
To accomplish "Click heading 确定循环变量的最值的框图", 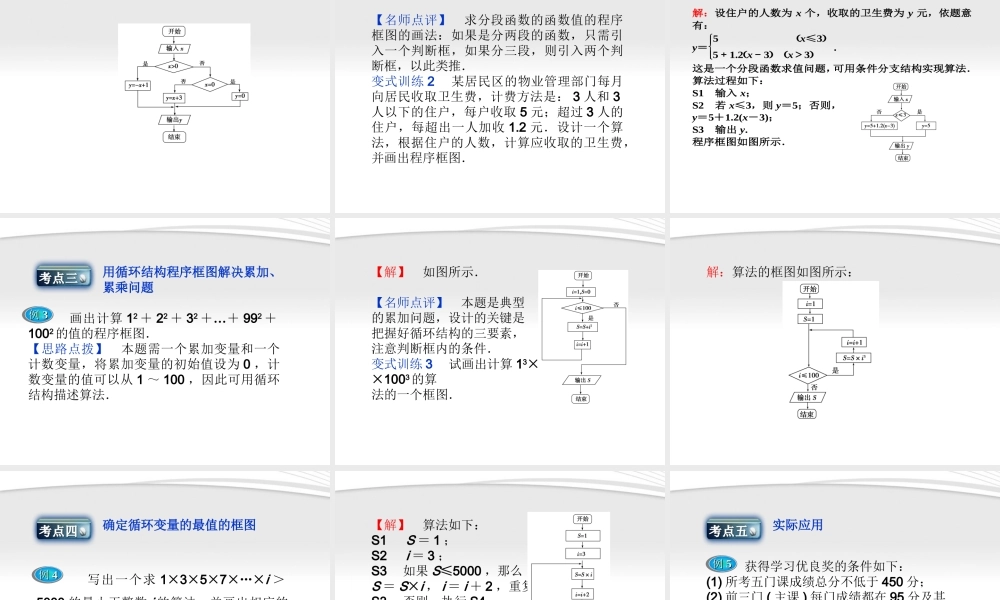I will [x=179, y=525].
